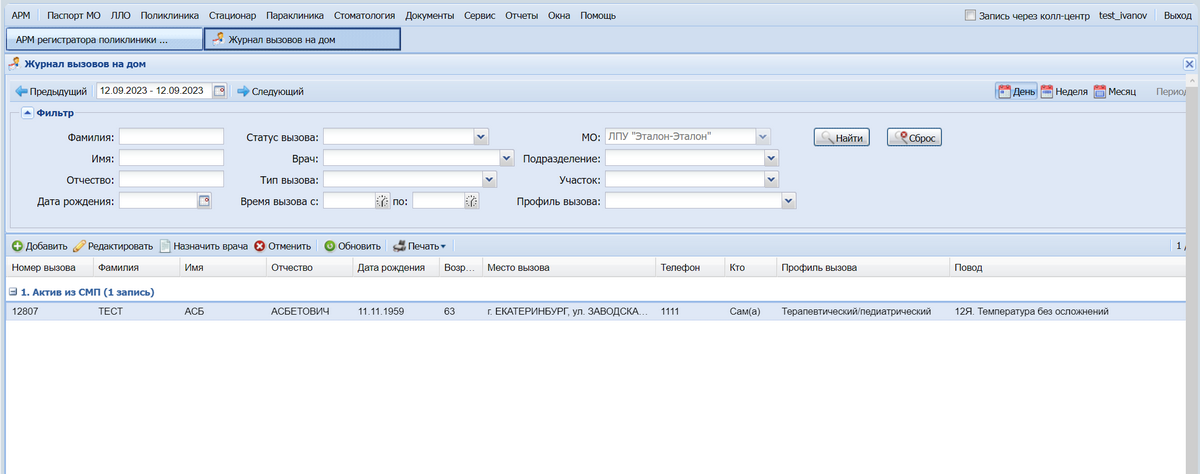Screen dimensions: 1200x474
Task: Collapse the 'Актив из СМП' group
Action: point(13,292)
